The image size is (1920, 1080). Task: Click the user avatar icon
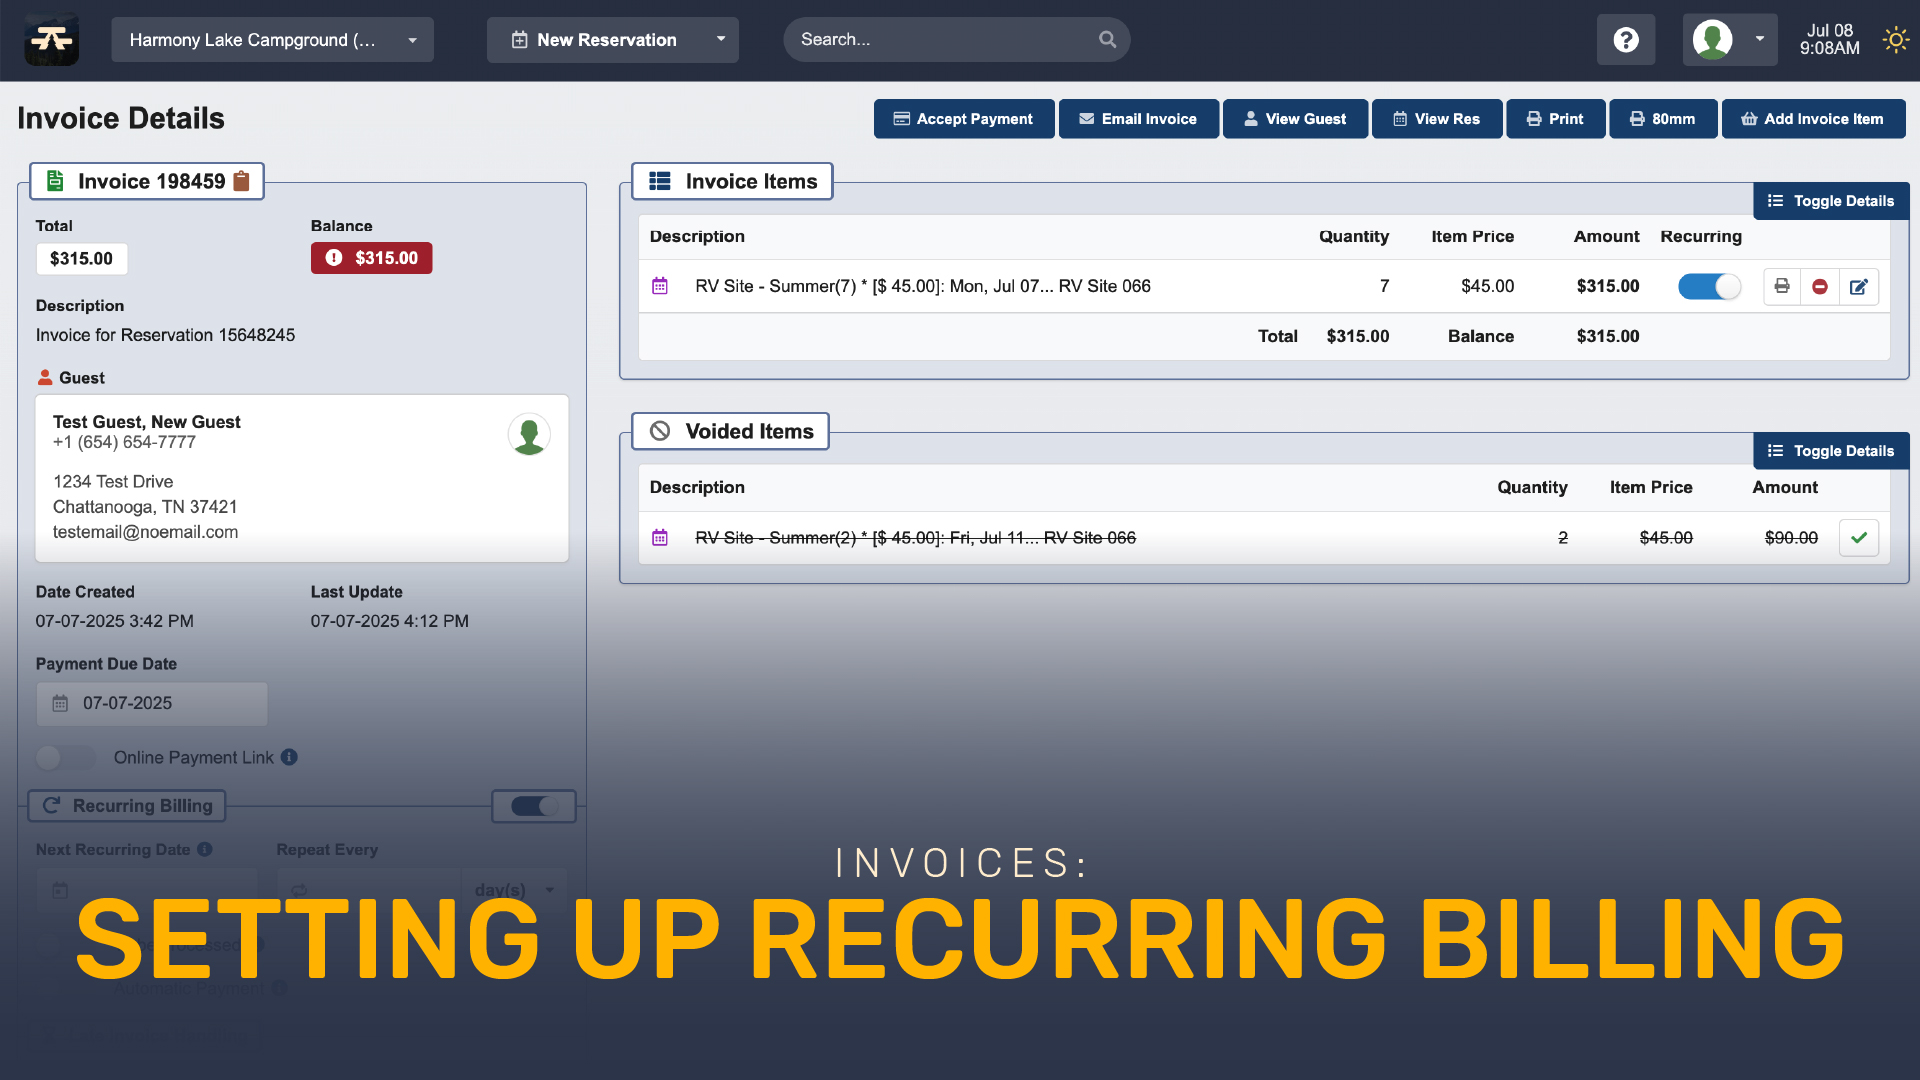1712,40
